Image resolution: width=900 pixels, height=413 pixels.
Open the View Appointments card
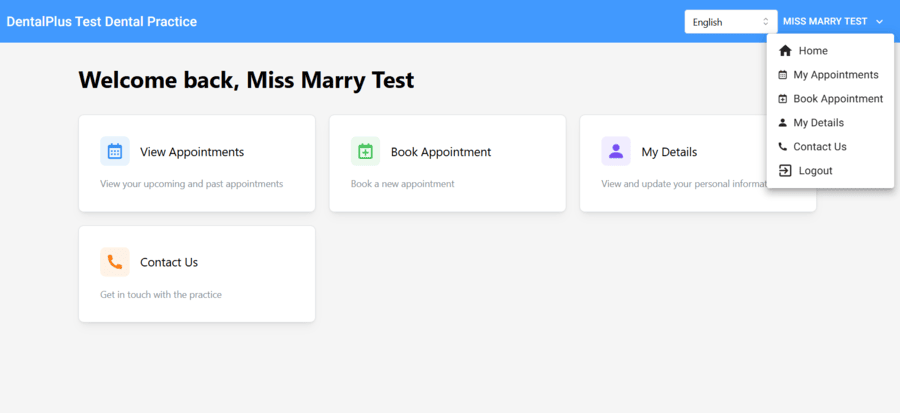[197, 163]
